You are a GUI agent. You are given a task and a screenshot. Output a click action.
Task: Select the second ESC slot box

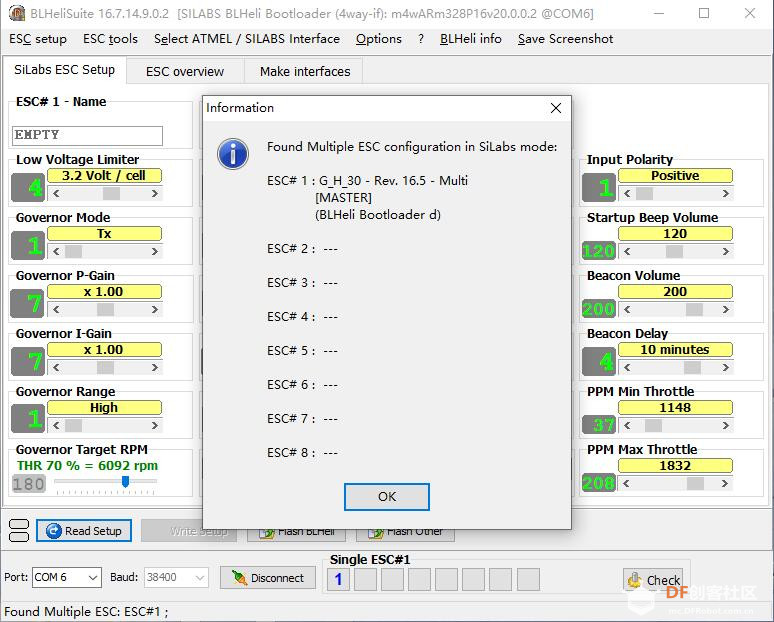(x=365, y=579)
